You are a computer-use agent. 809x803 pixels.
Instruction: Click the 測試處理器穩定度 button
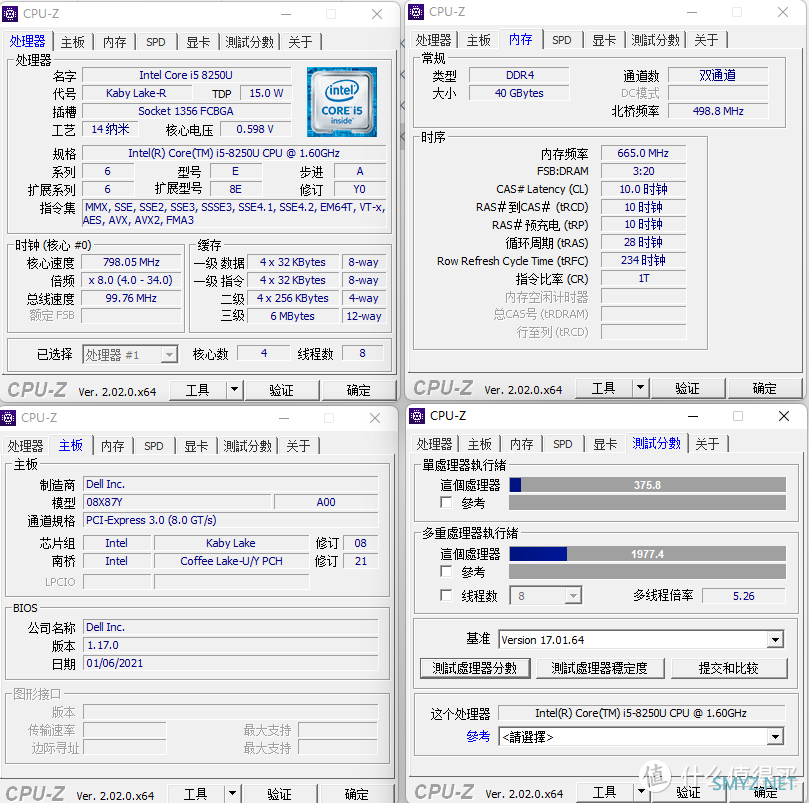click(x=600, y=668)
